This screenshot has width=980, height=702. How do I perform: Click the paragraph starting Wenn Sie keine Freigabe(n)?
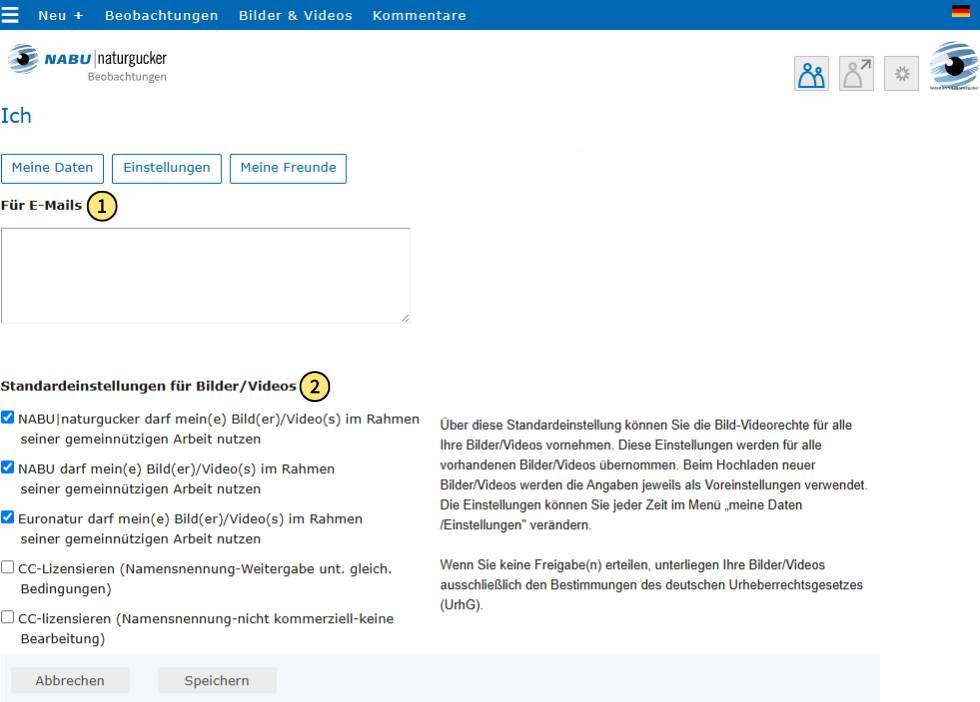coord(651,585)
